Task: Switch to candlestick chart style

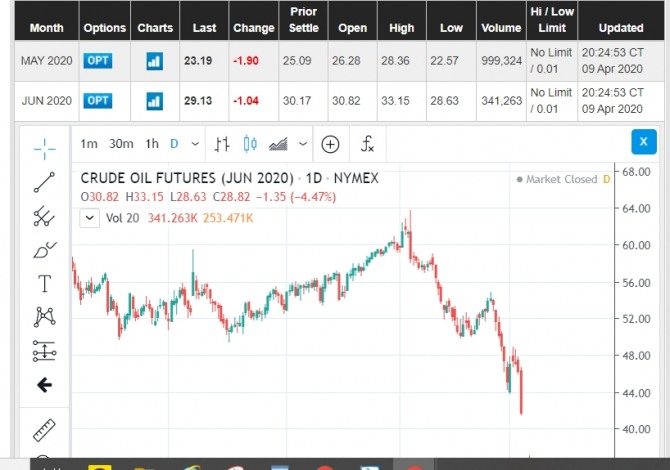Action: [250, 144]
